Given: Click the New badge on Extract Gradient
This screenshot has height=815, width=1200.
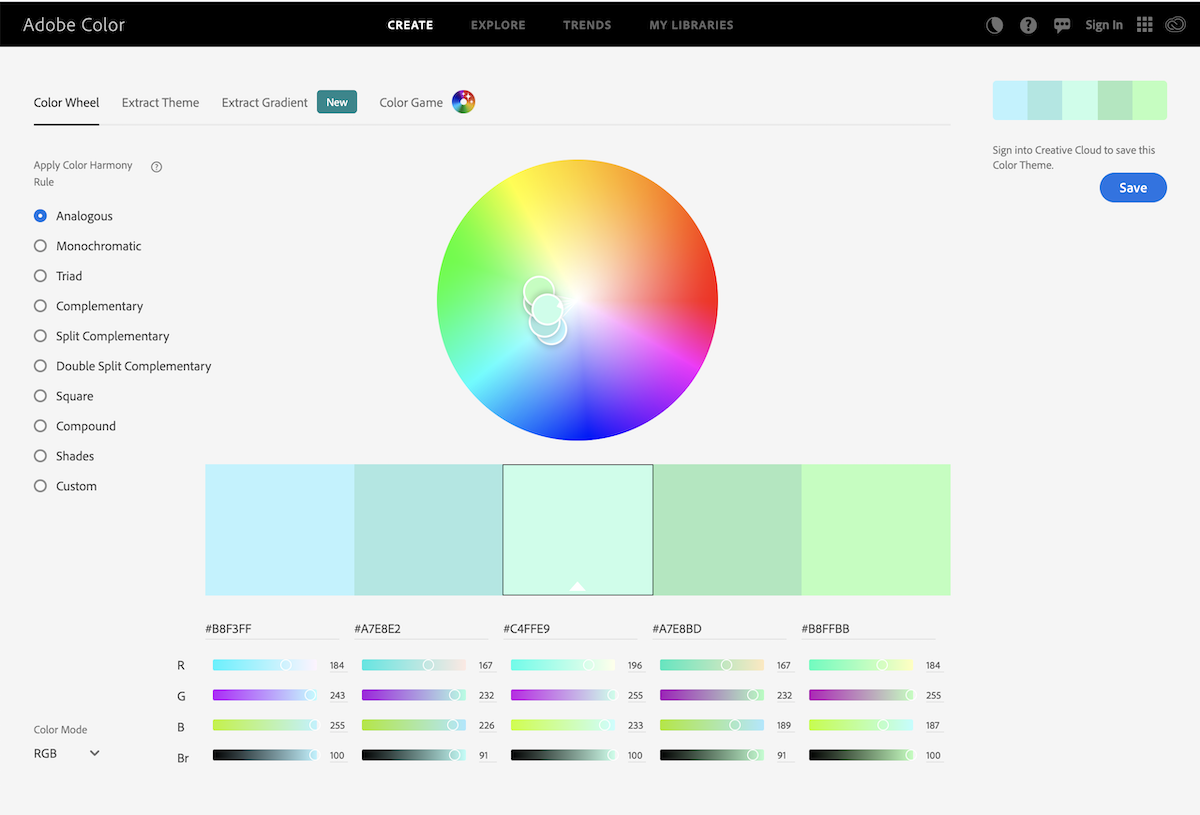Looking at the screenshot, I should tap(336, 101).
